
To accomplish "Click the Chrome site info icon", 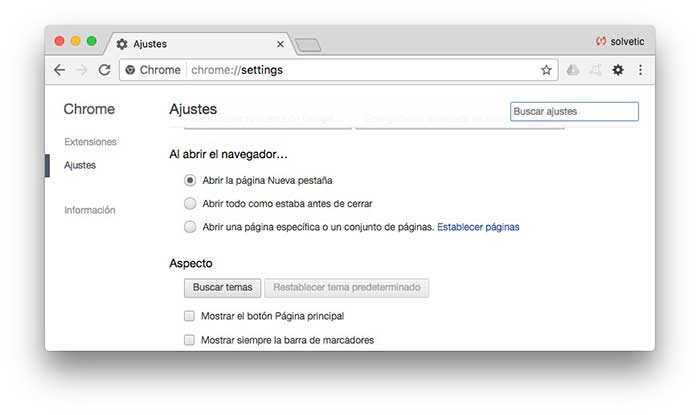I will tap(130, 70).
